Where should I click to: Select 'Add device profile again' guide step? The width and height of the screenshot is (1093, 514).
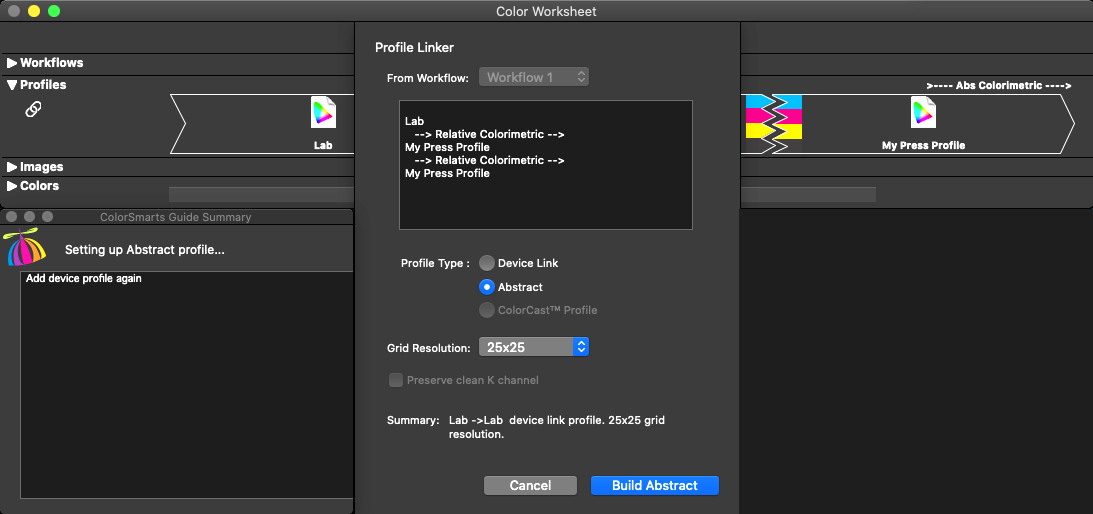pos(84,279)
